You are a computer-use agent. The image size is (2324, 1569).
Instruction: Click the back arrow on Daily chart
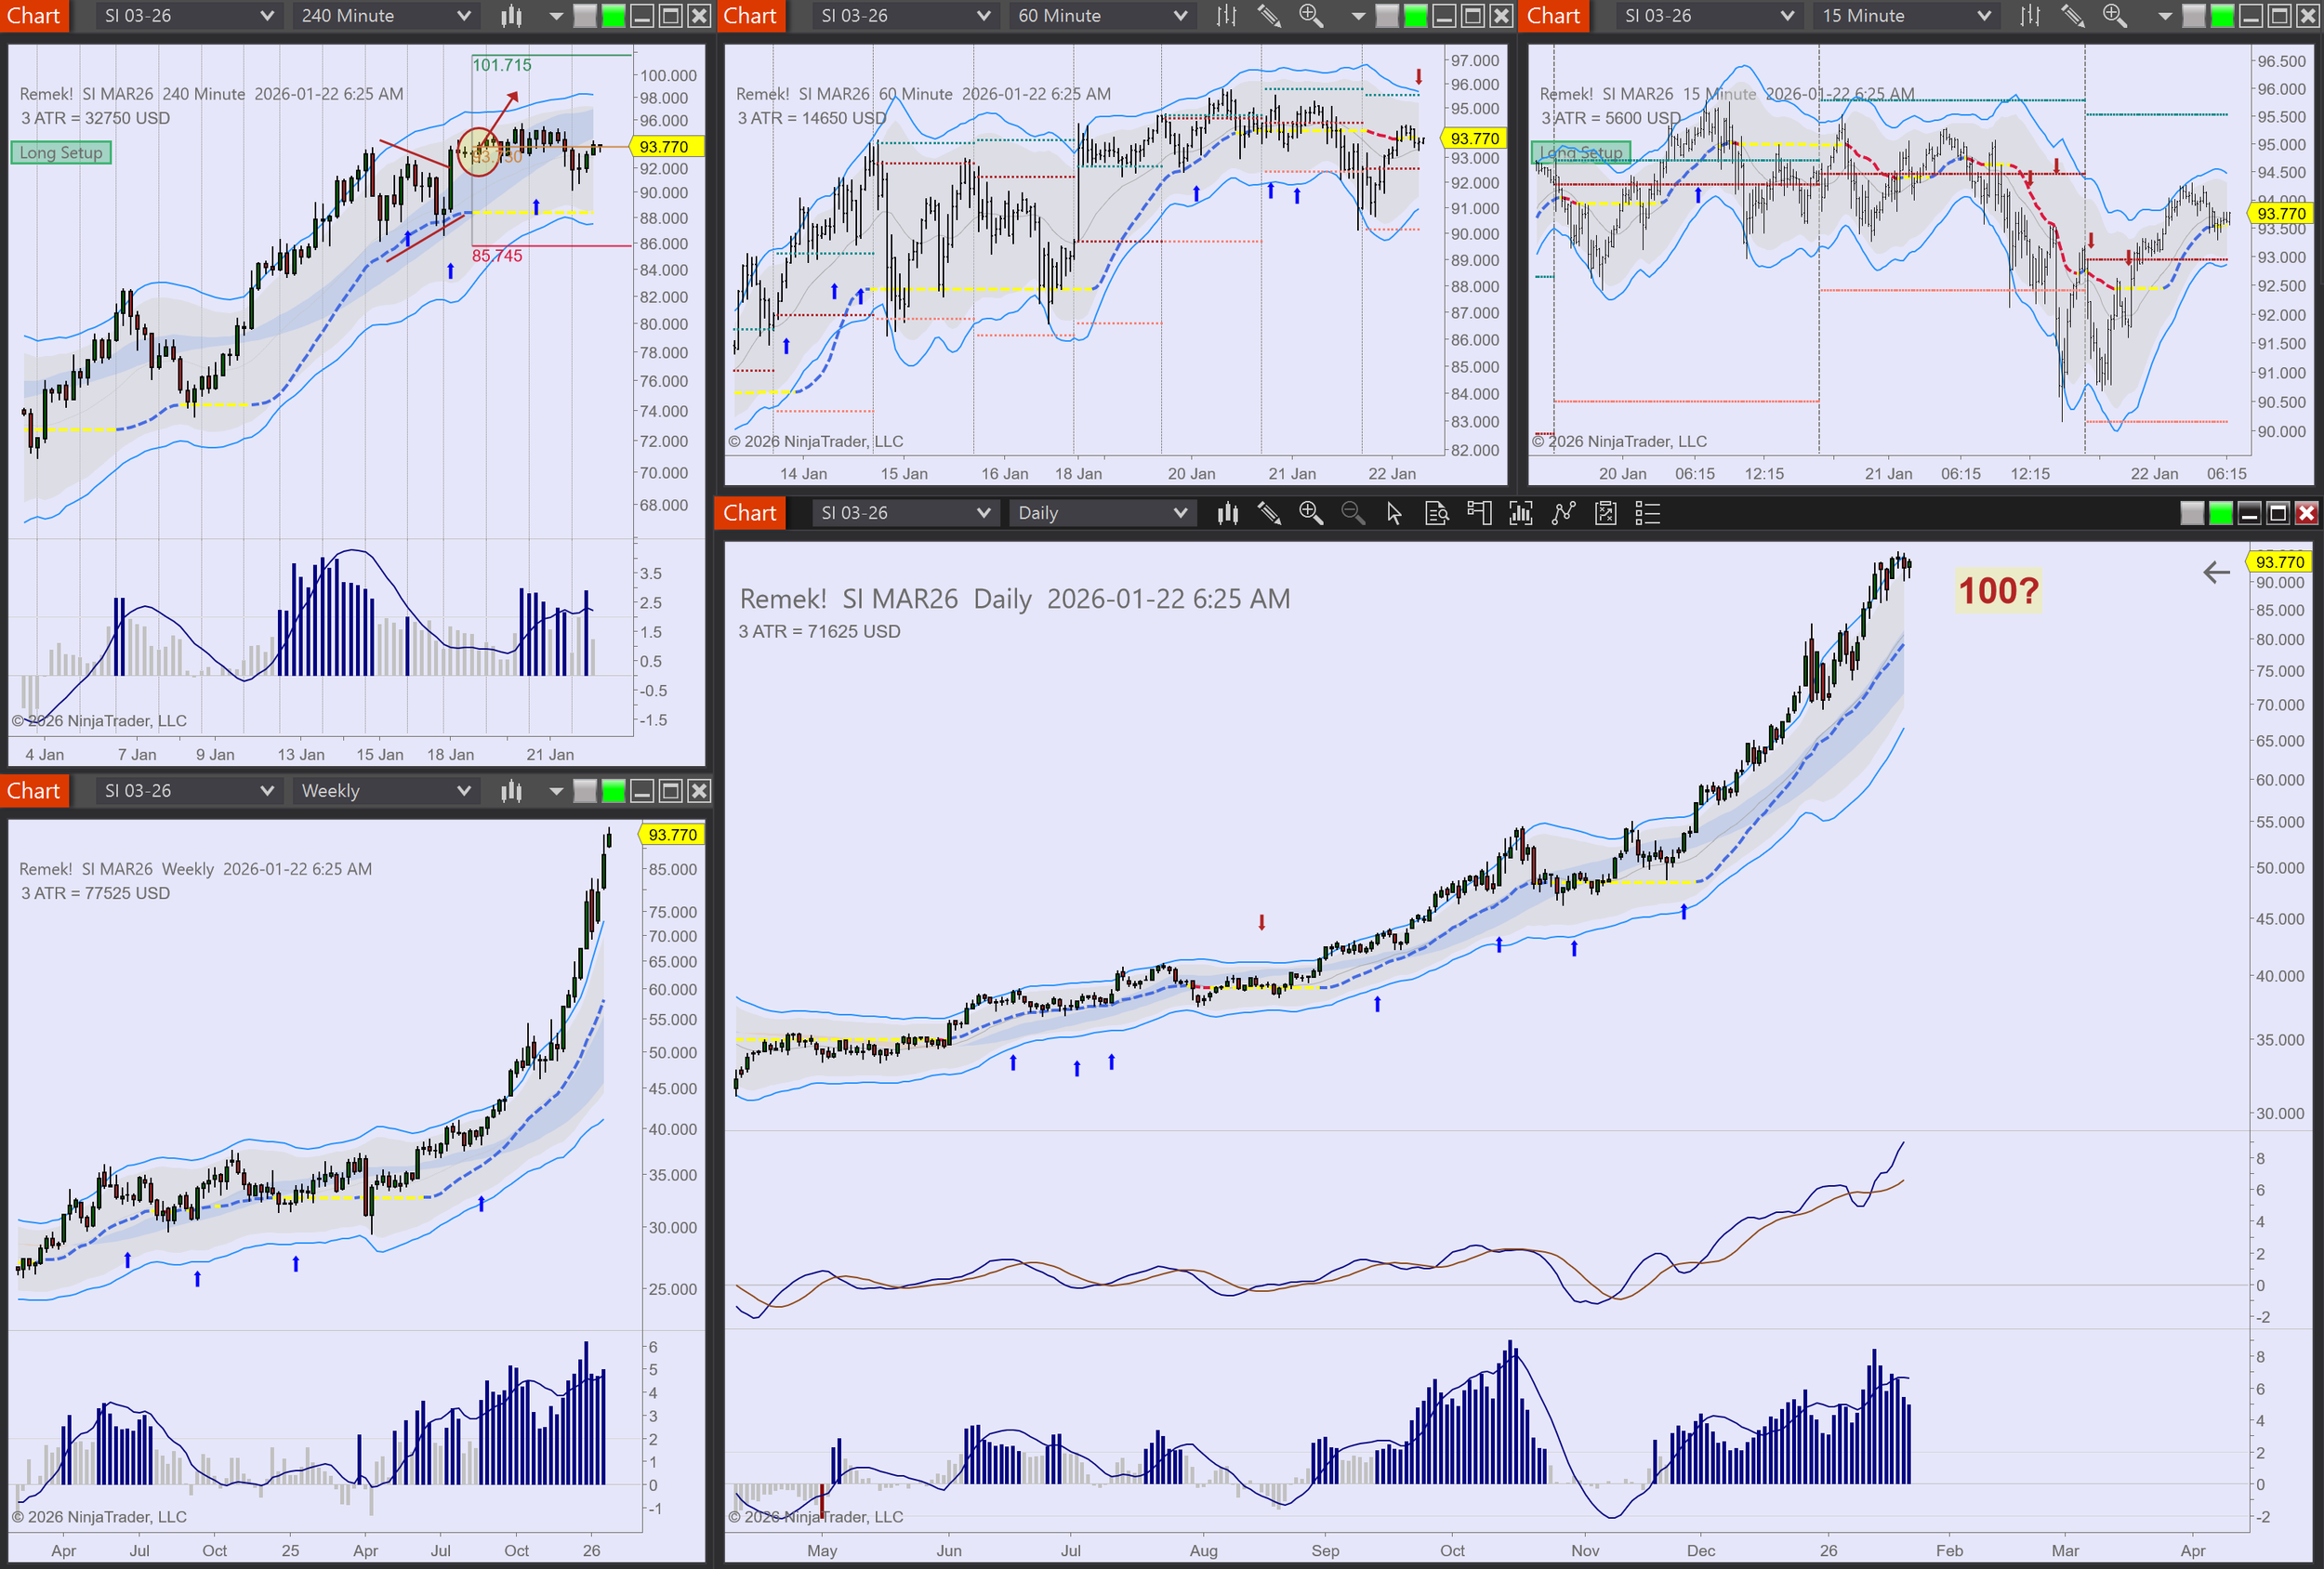click(x=2216, y=573)
